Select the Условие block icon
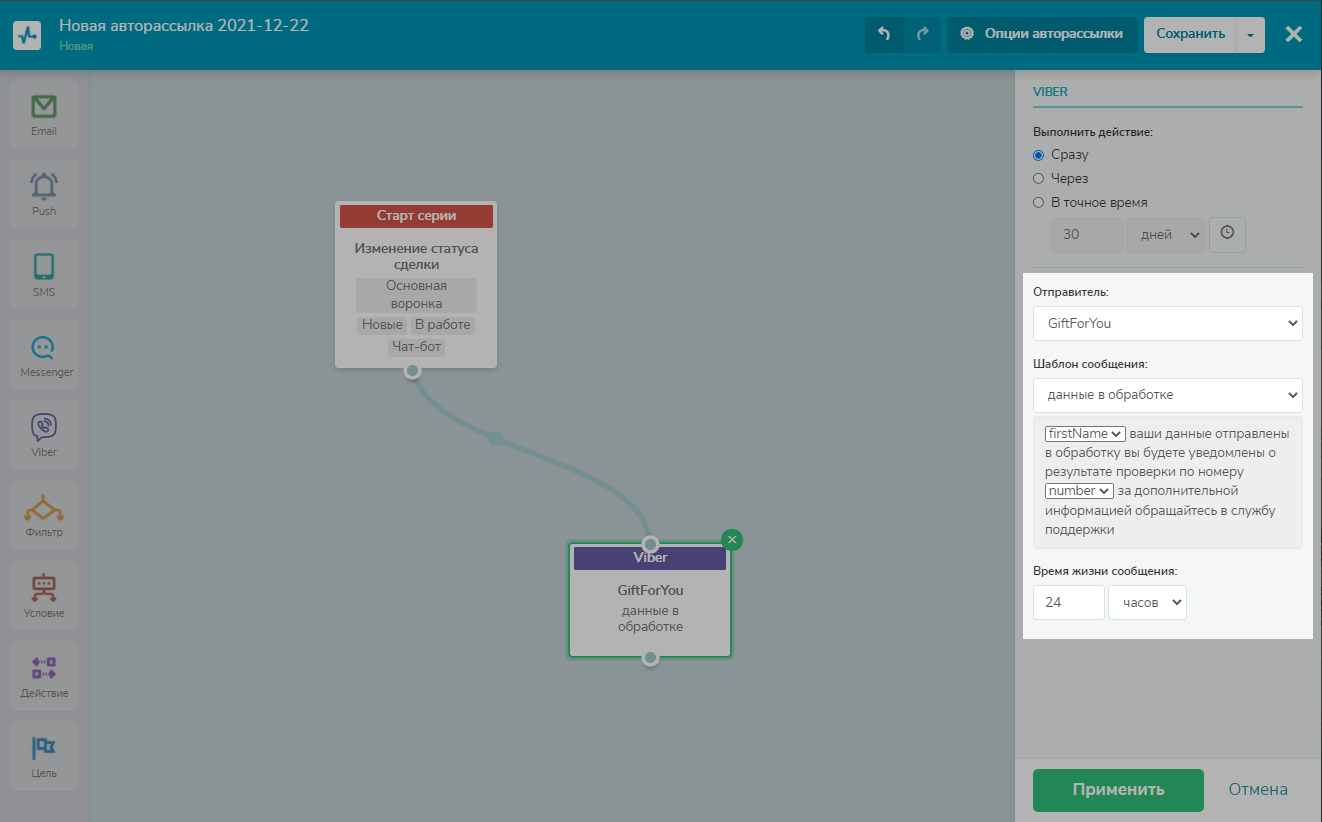This screenshot has height=822, width=1322. (x=44, y=595)
